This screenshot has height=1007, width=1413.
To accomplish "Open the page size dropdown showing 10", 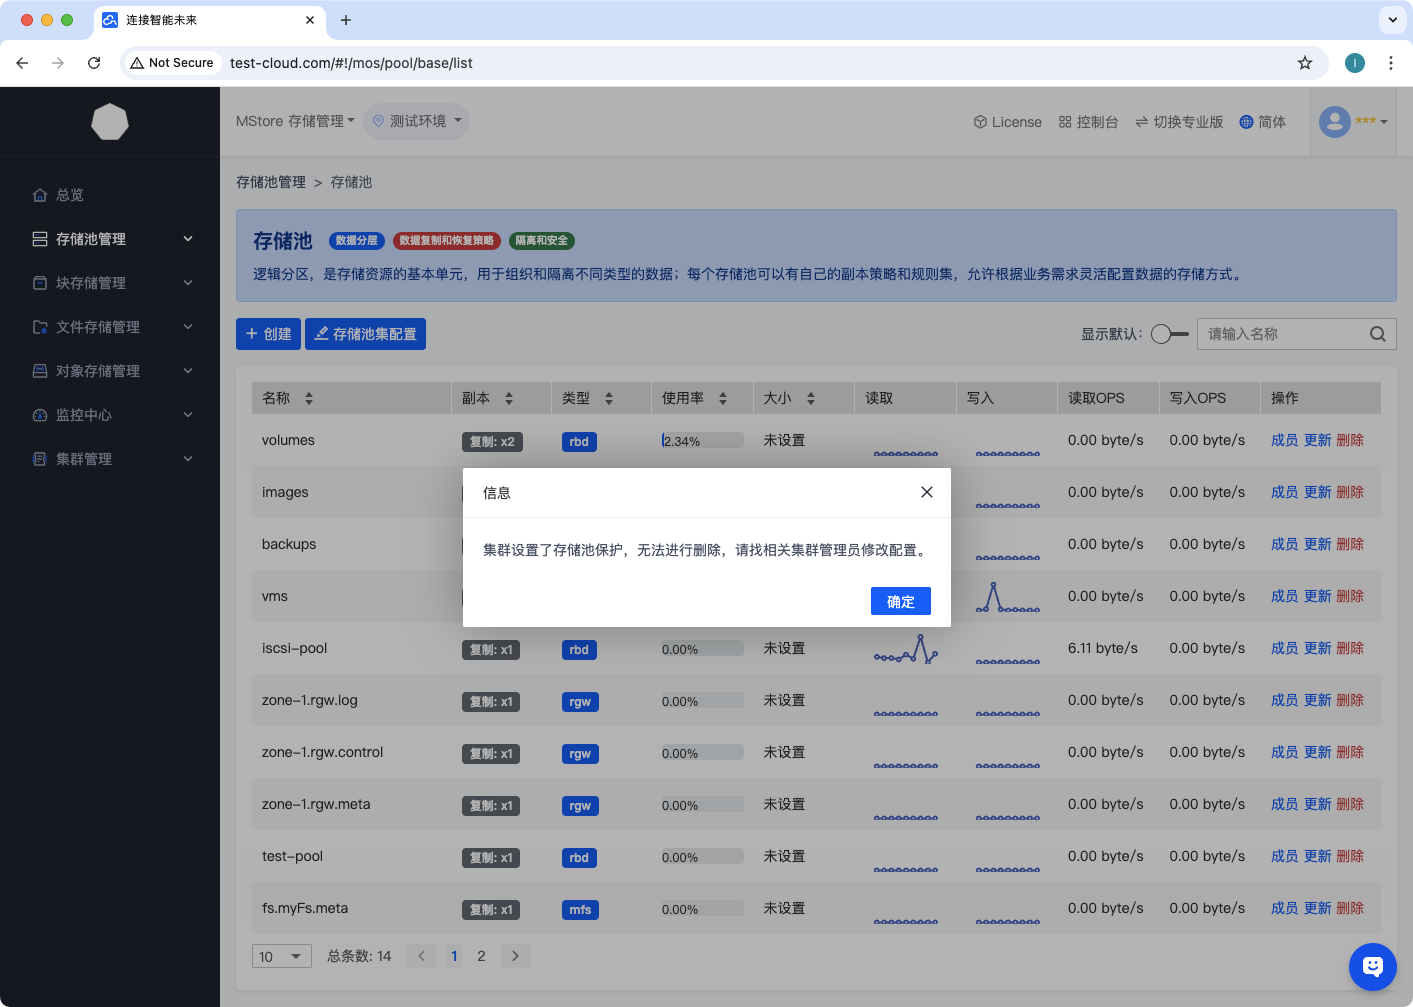I will [281, 956].
